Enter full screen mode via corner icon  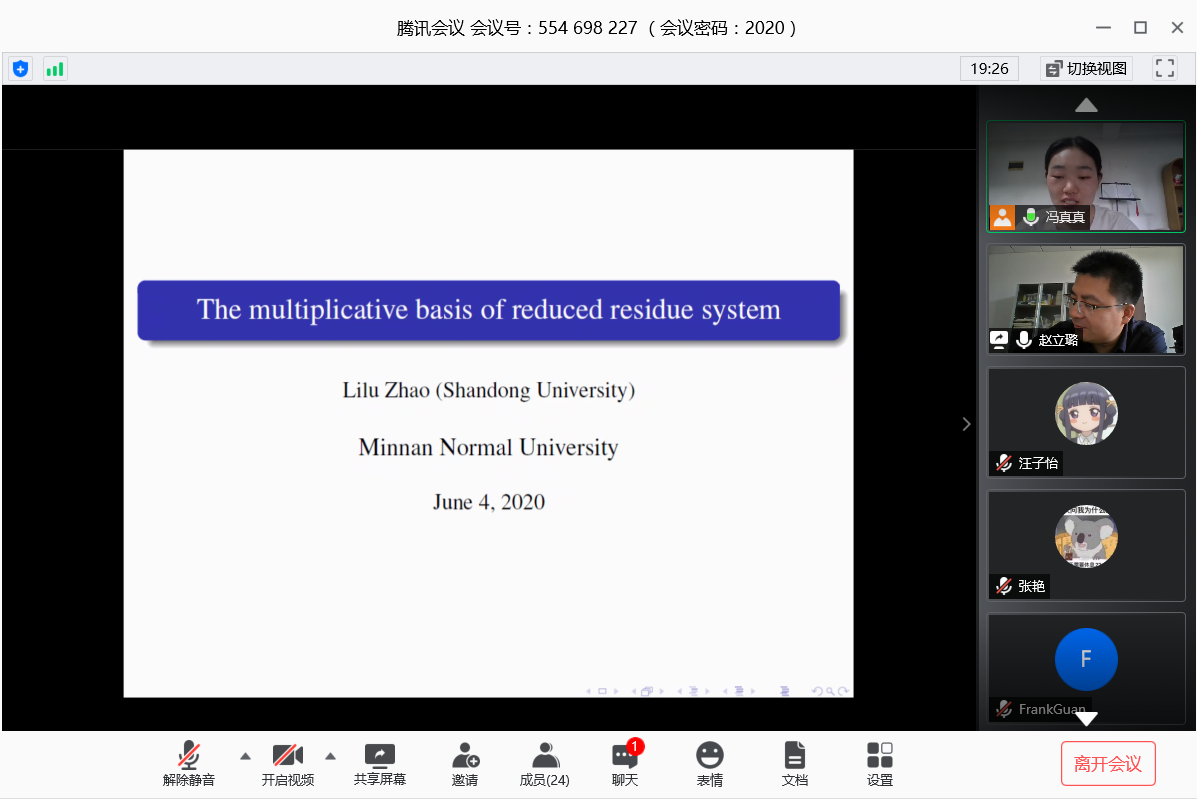click(x=1165, y=68)
